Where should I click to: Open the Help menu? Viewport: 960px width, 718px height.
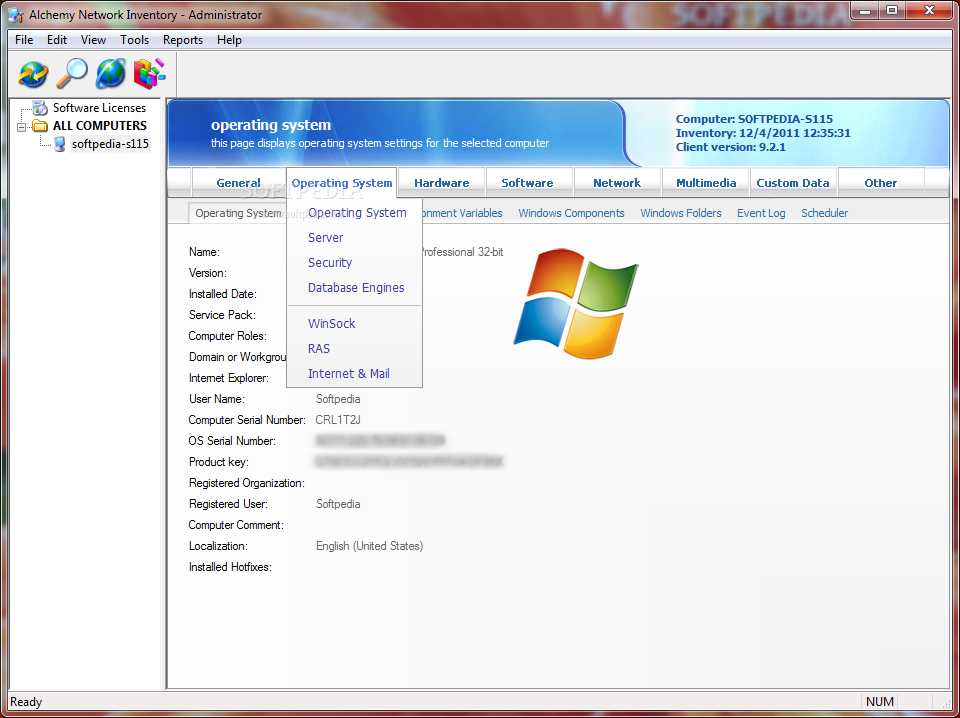click(x=229, y=40)
